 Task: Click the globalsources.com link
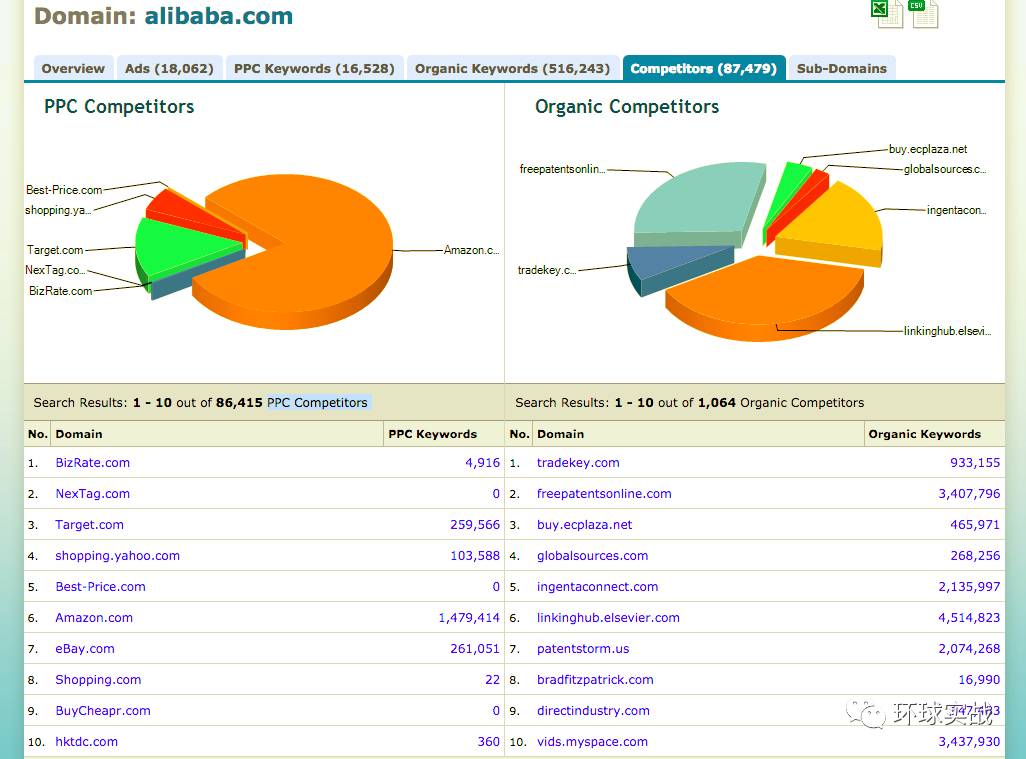tap(592, 556)
